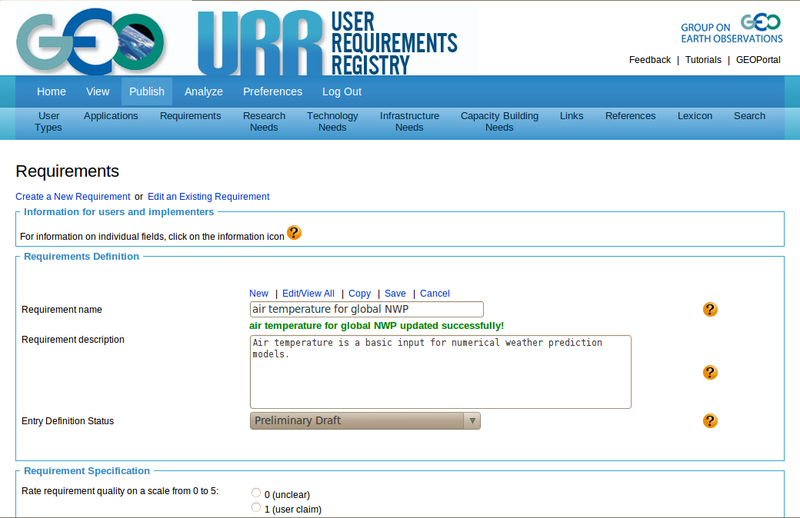The width and height of the screenshot is (800, 518).
Task: Click the URR User Requirements Registry banner
Action: [x=327, y=42]
